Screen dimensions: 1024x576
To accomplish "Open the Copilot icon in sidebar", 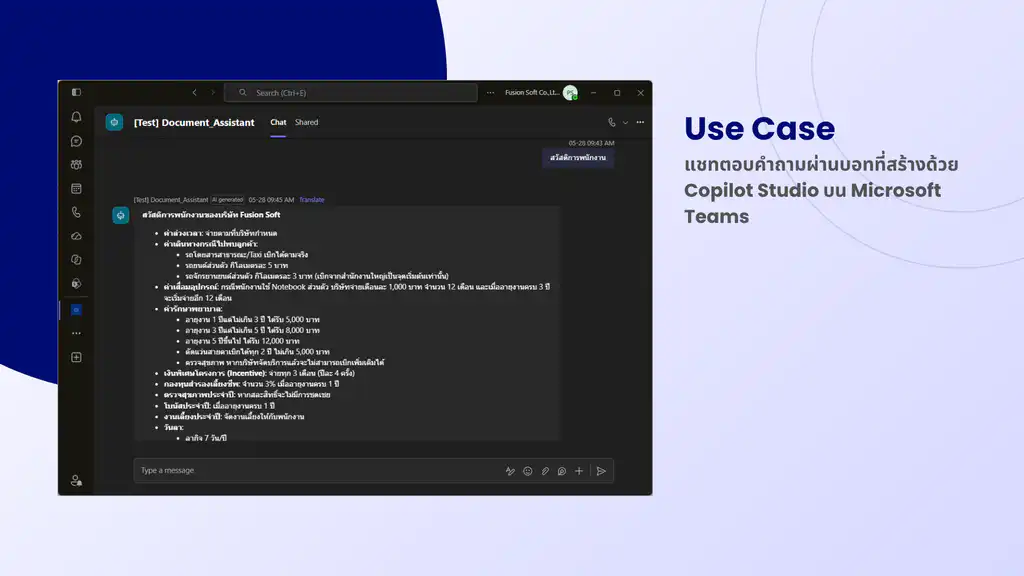I will (x=76, y=260).
